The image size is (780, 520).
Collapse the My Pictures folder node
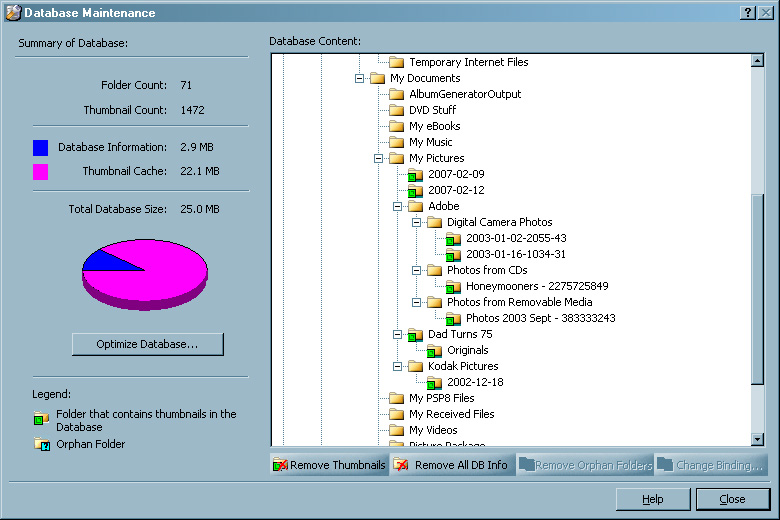[379, 158]
